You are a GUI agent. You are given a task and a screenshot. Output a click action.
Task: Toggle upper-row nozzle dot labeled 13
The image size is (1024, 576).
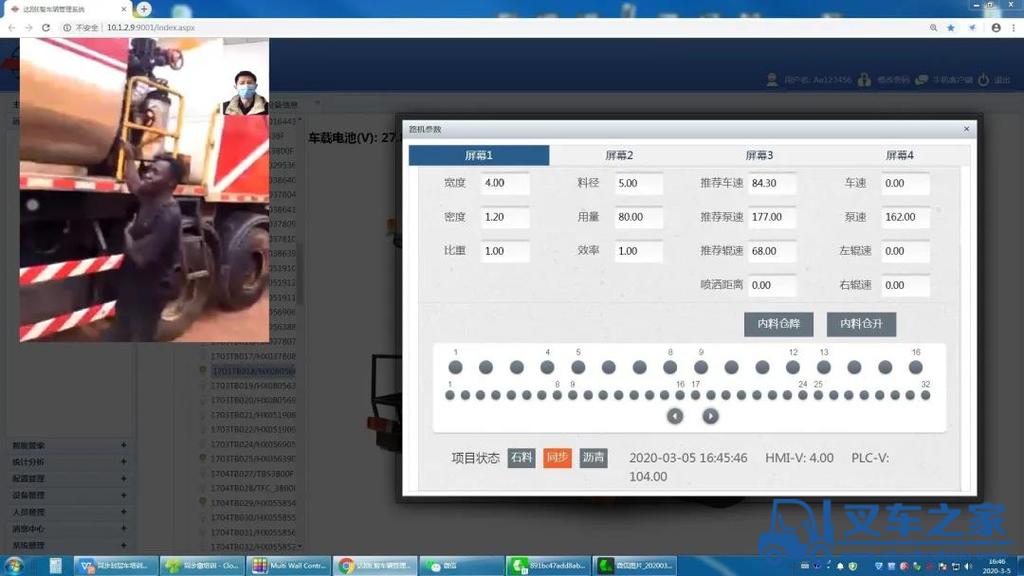point(824,368)
